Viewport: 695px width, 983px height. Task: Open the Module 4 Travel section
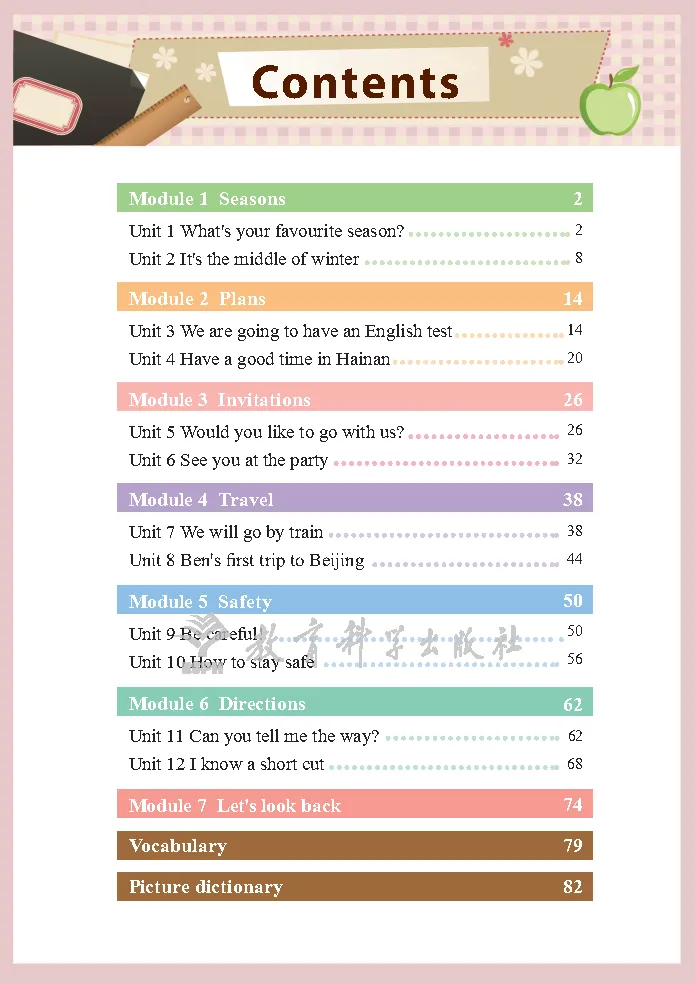pos(354,499)
